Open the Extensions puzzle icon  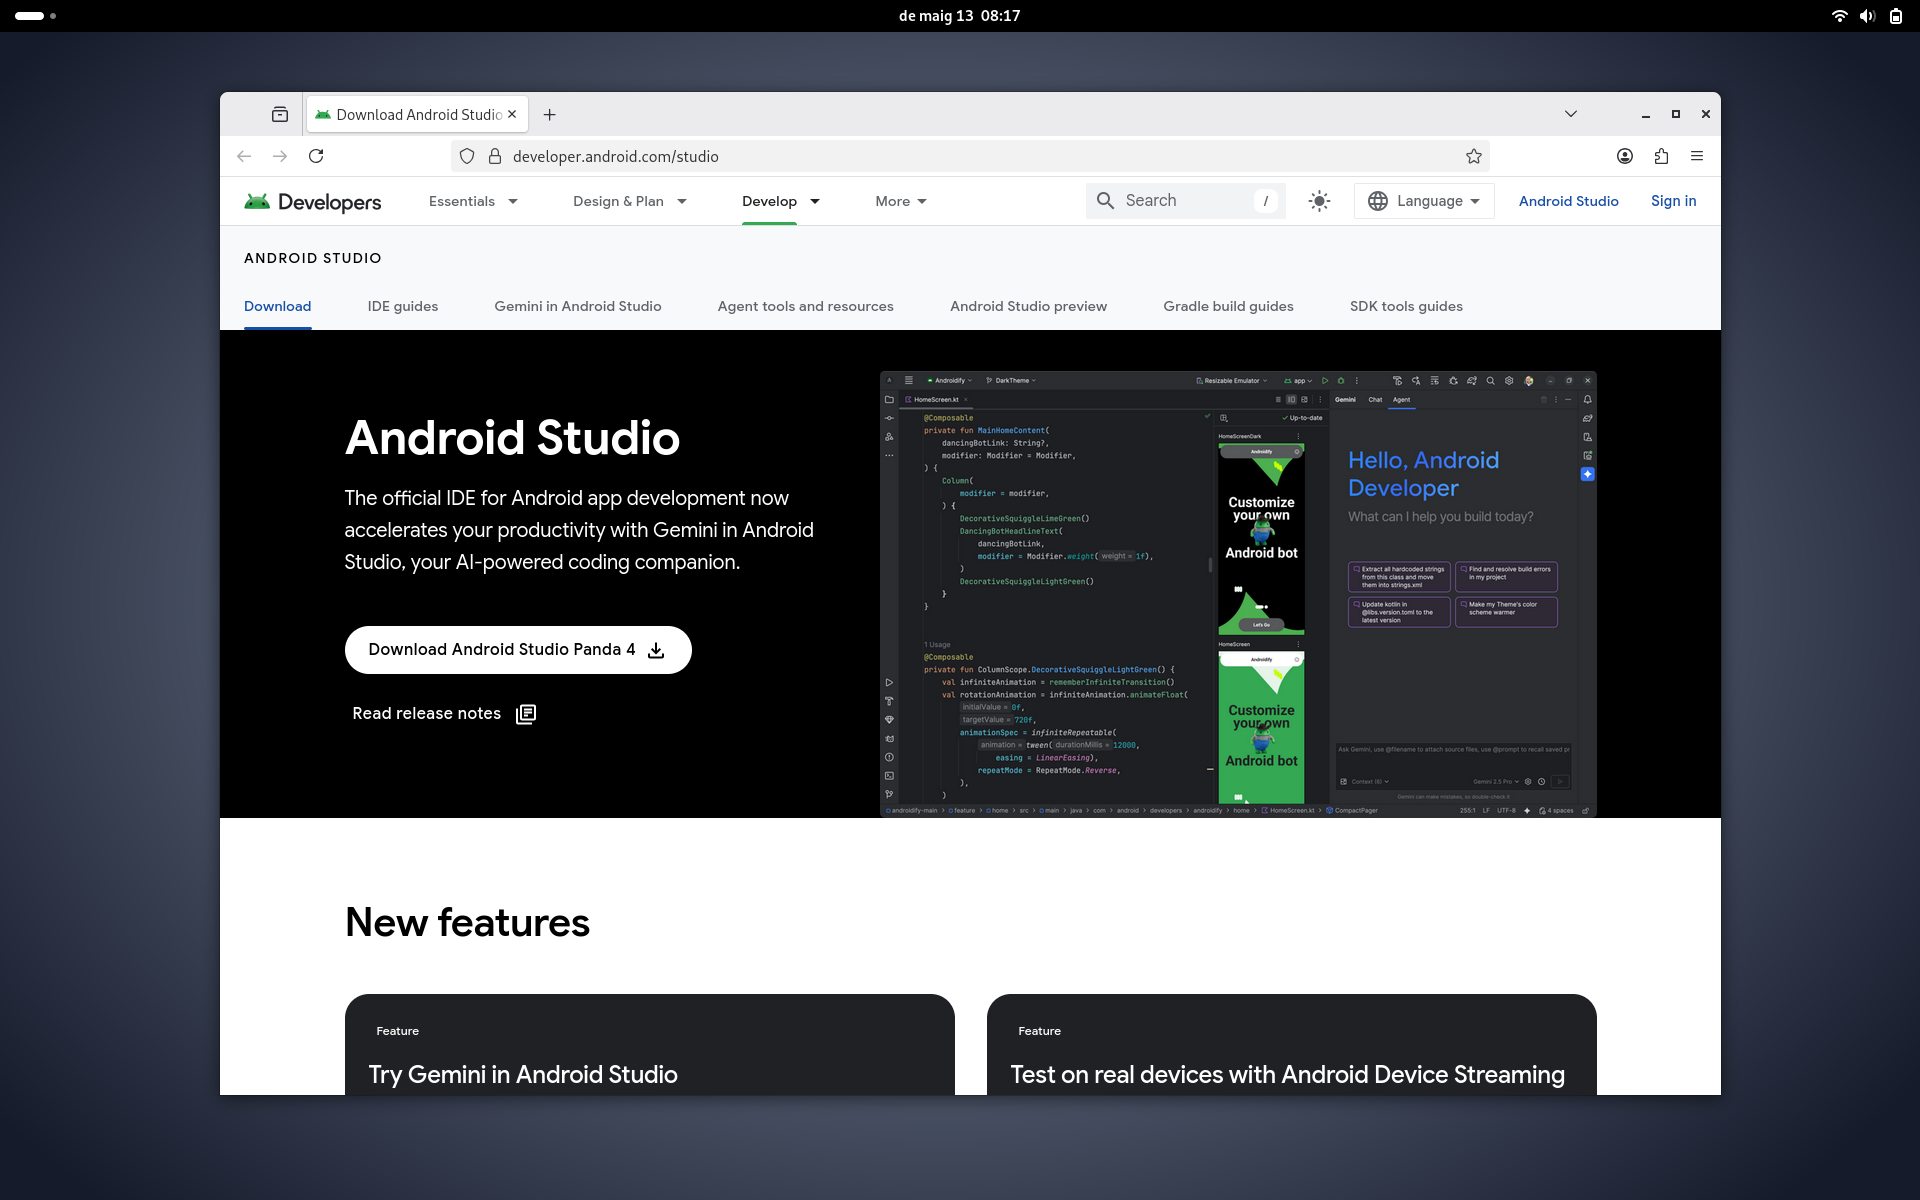1661,156
